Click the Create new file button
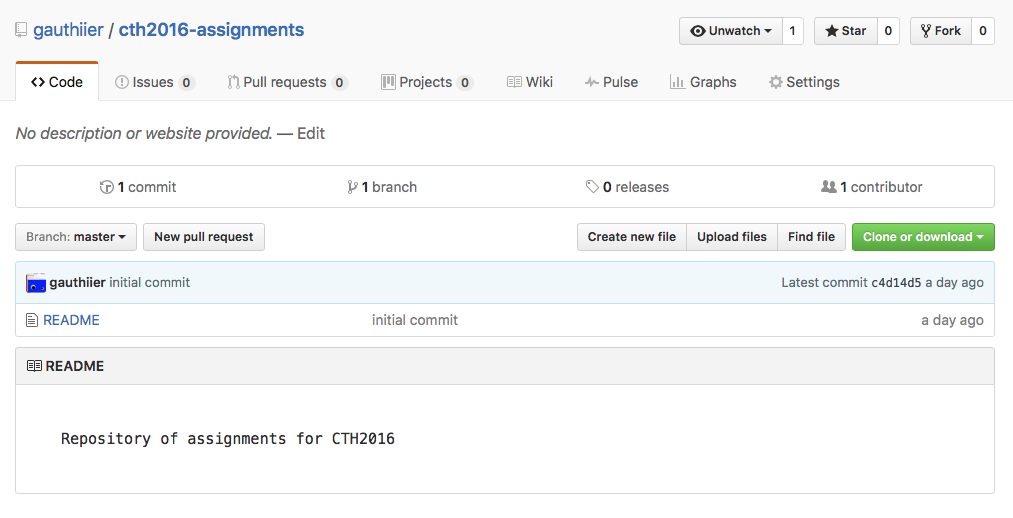This screenshot has height=518, width=1013. [631, 237]
